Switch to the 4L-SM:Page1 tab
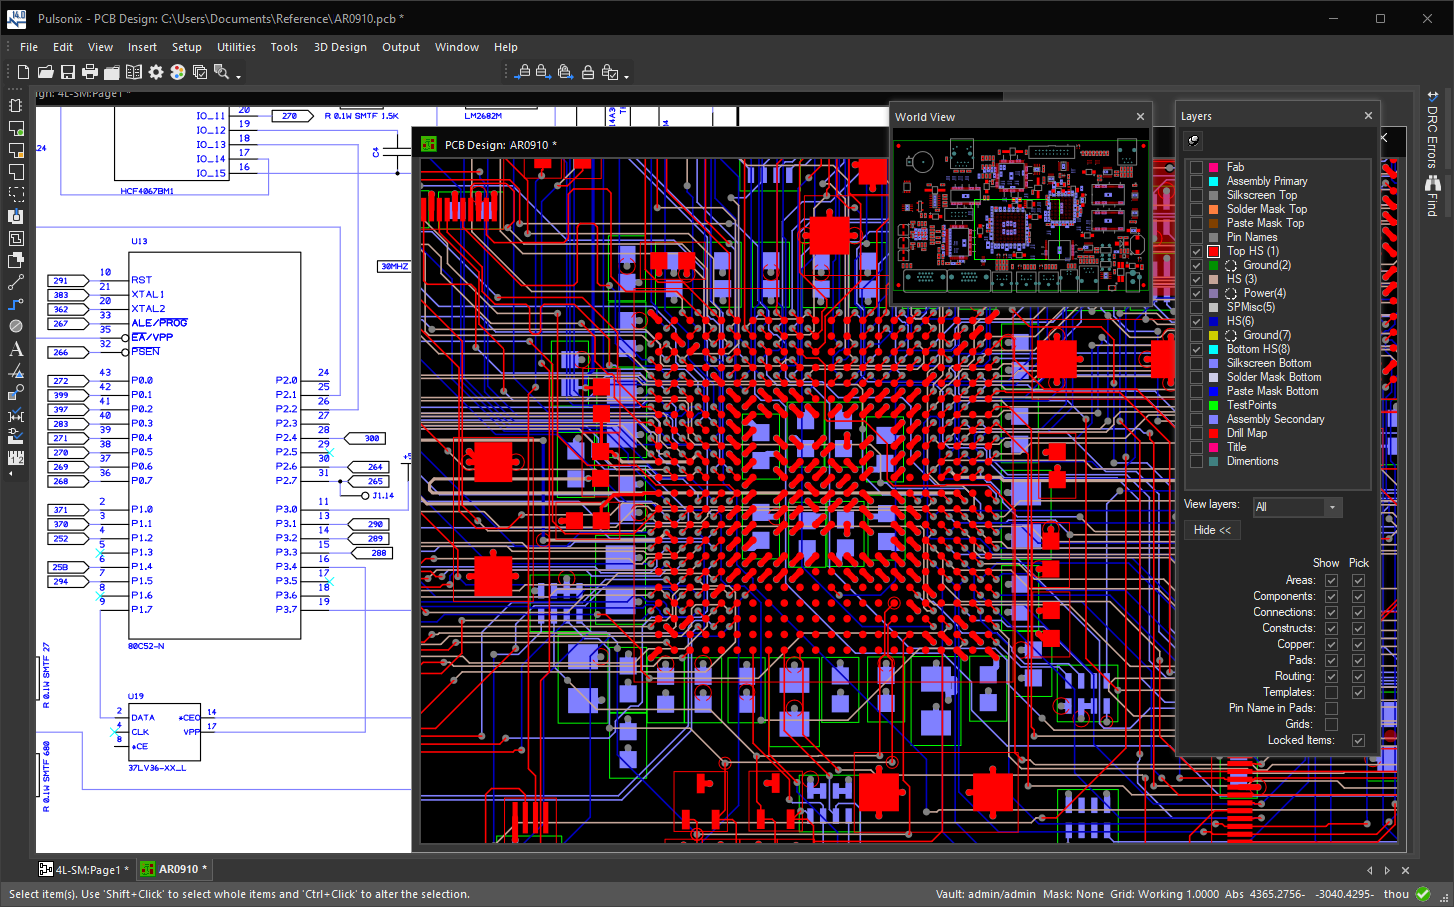The image size is (1454, 907). (x=85, y=870)
